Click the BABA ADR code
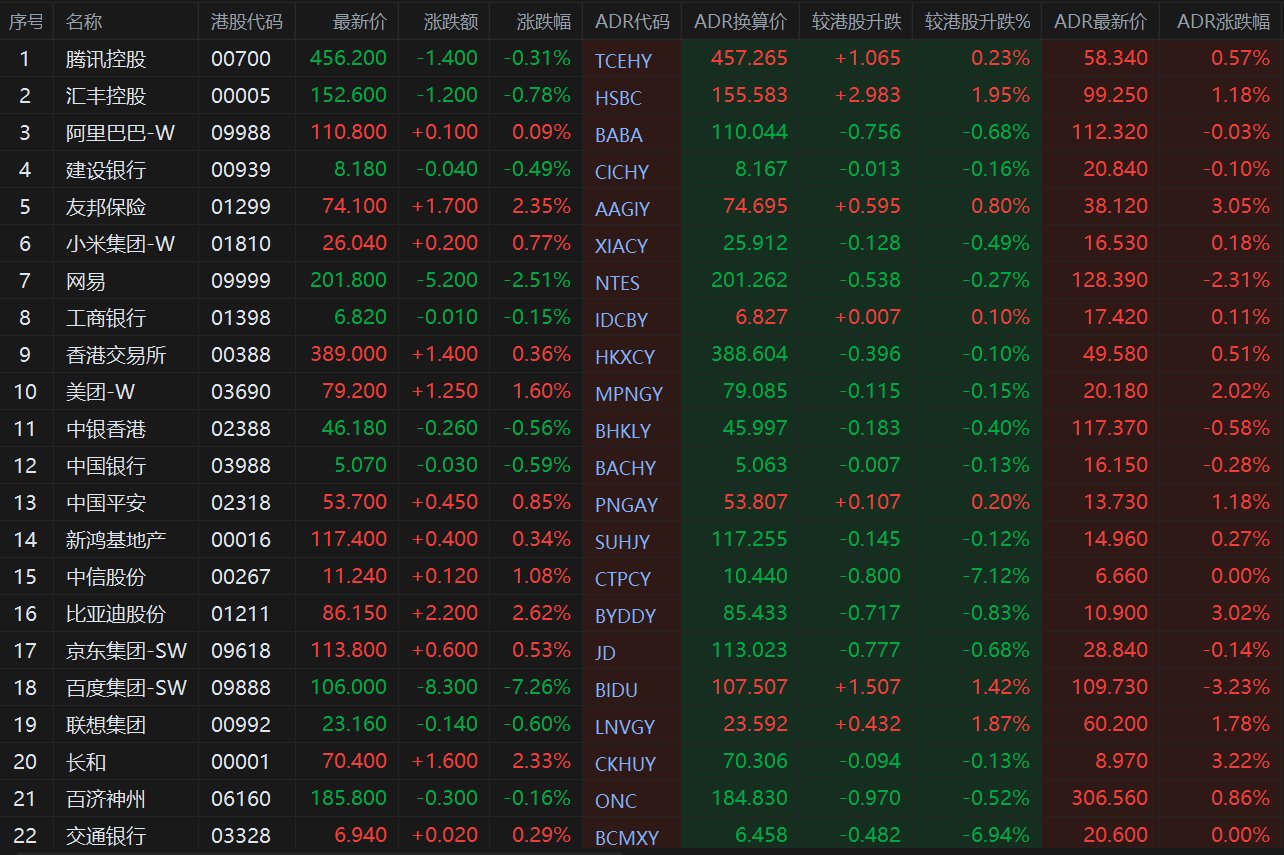 [619, 135]
